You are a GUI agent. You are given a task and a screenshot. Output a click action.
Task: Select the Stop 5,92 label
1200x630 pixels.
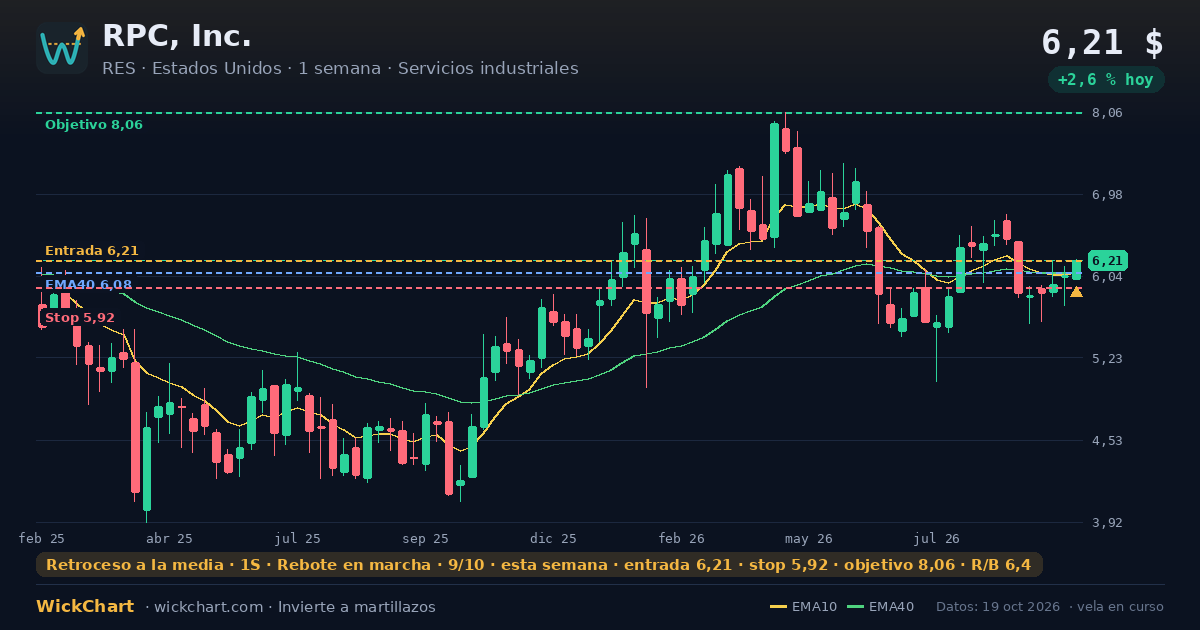tap(79, 318)
